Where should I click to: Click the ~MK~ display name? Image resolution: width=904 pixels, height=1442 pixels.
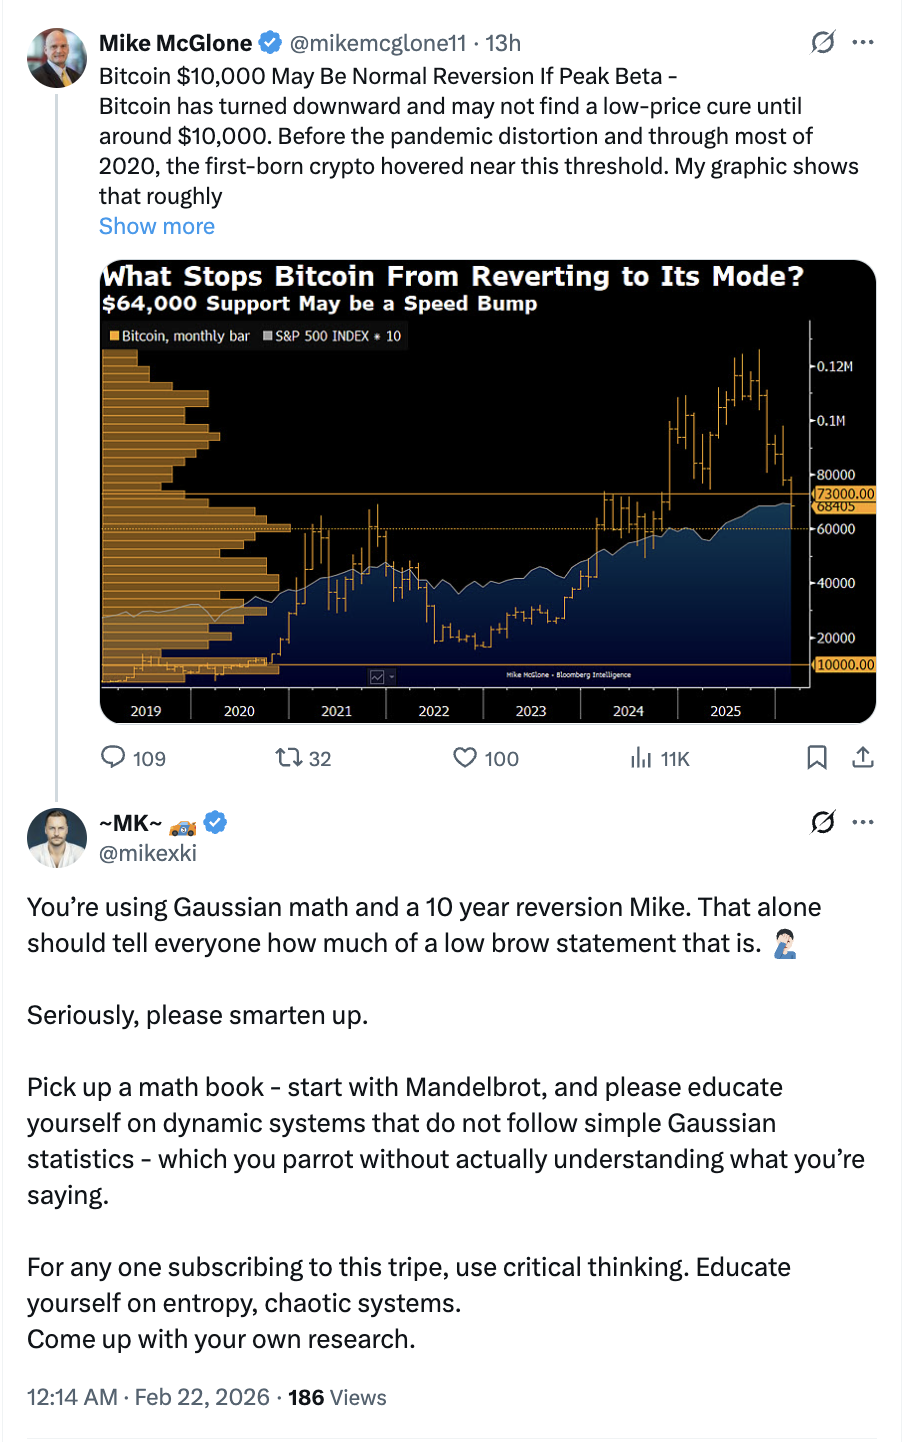[x=130, y=823]
